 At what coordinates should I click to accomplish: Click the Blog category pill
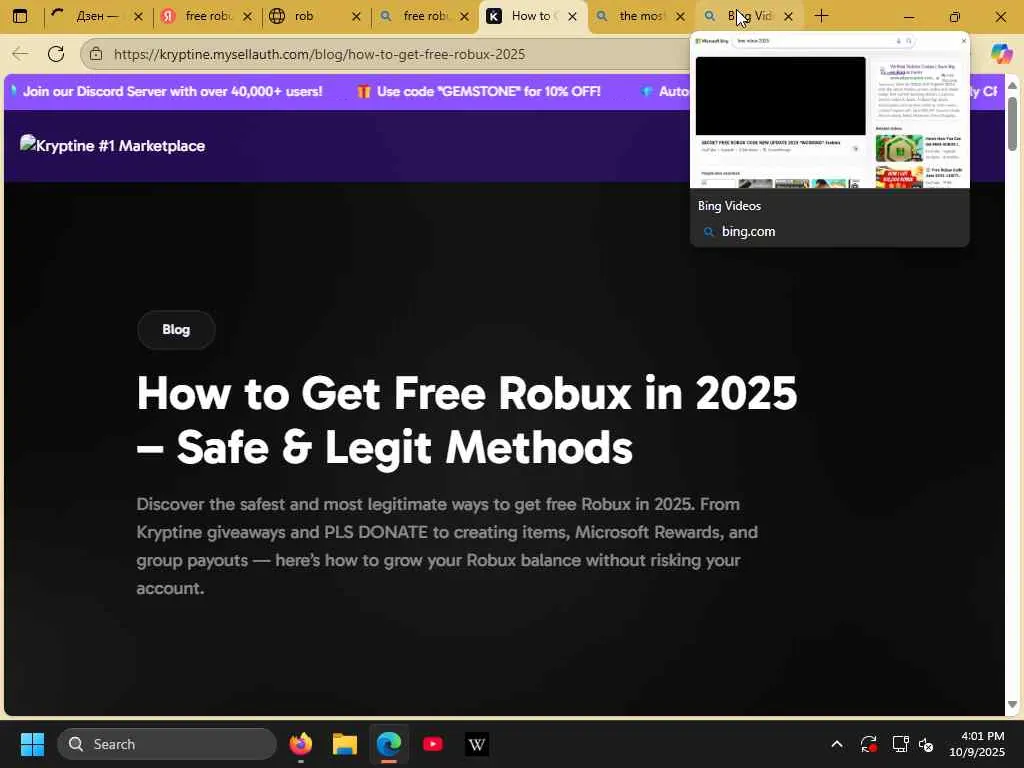tap(176, 330)
